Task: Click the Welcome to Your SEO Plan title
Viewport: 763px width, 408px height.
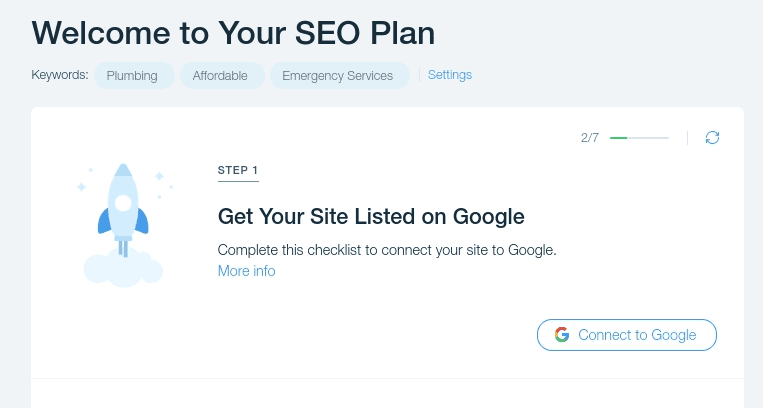Action: pos(234,32)
